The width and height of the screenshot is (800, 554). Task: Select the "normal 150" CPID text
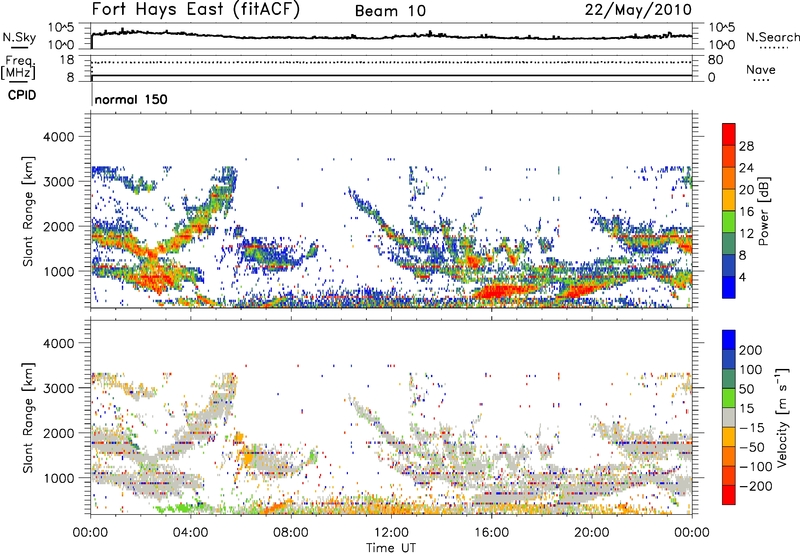pyautogui.click(x=131, y=99)
